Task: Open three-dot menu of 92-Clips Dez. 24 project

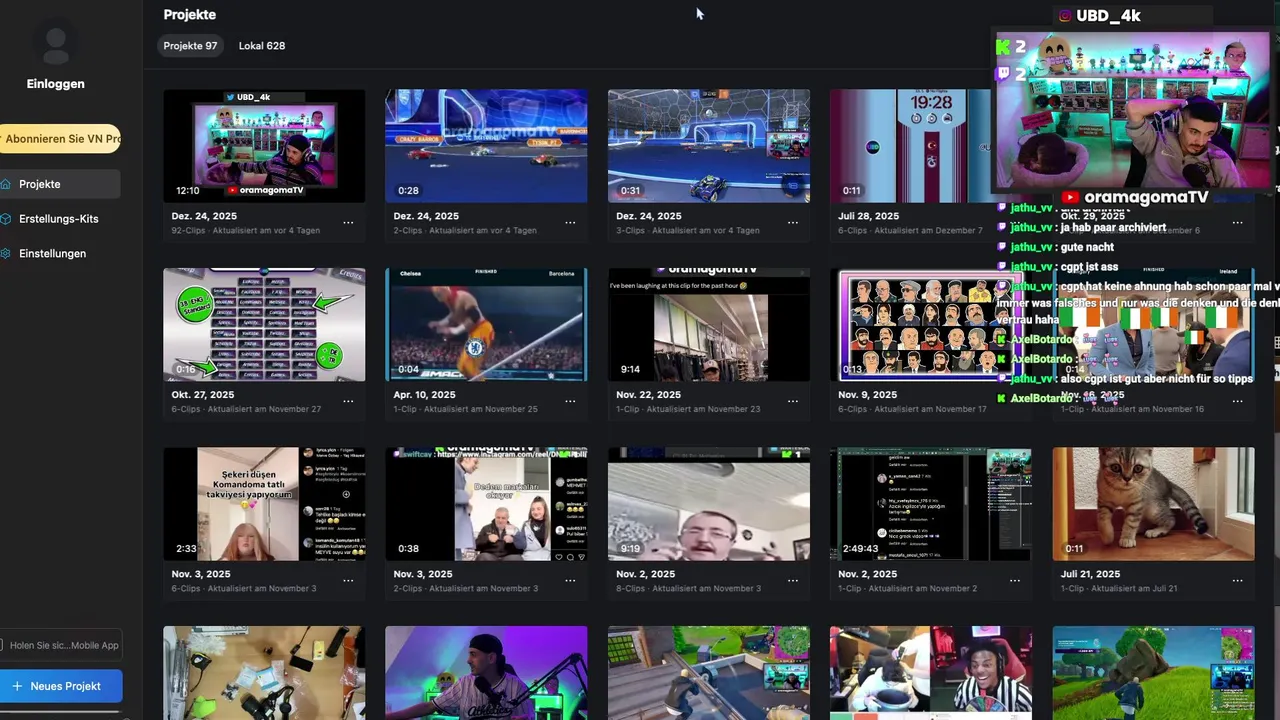Action: coord(348,222)
